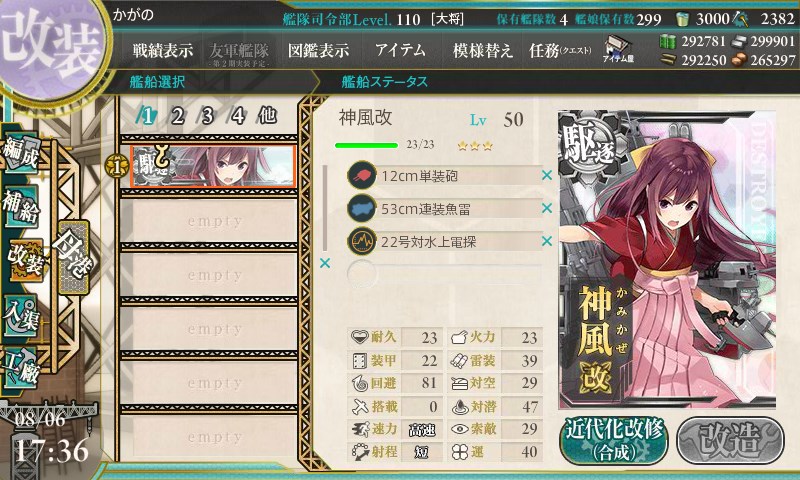The width and height of the screenshot is (800, 480).
Task: Switch to the 他 other ships tab
Action: point(267,116)
